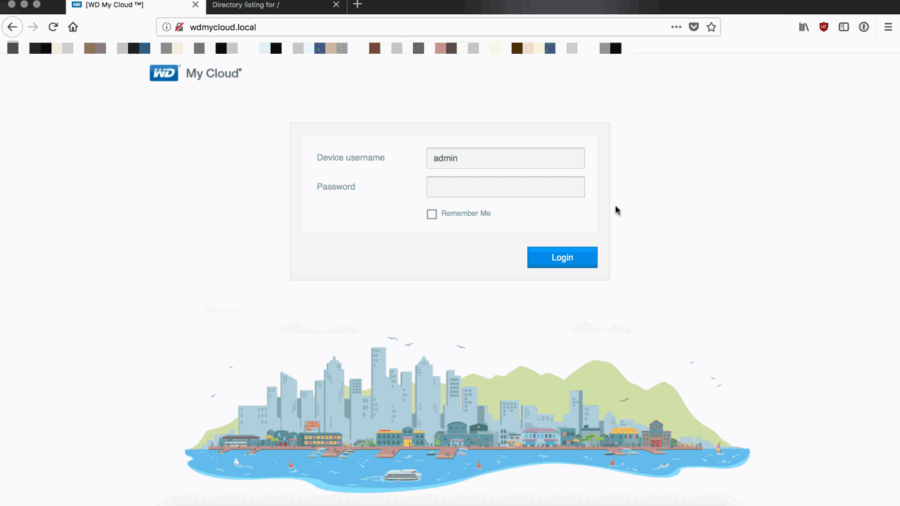Open the Firefox hamburger menu
This screenshot has height=506, width=900.
click(888, 27)
